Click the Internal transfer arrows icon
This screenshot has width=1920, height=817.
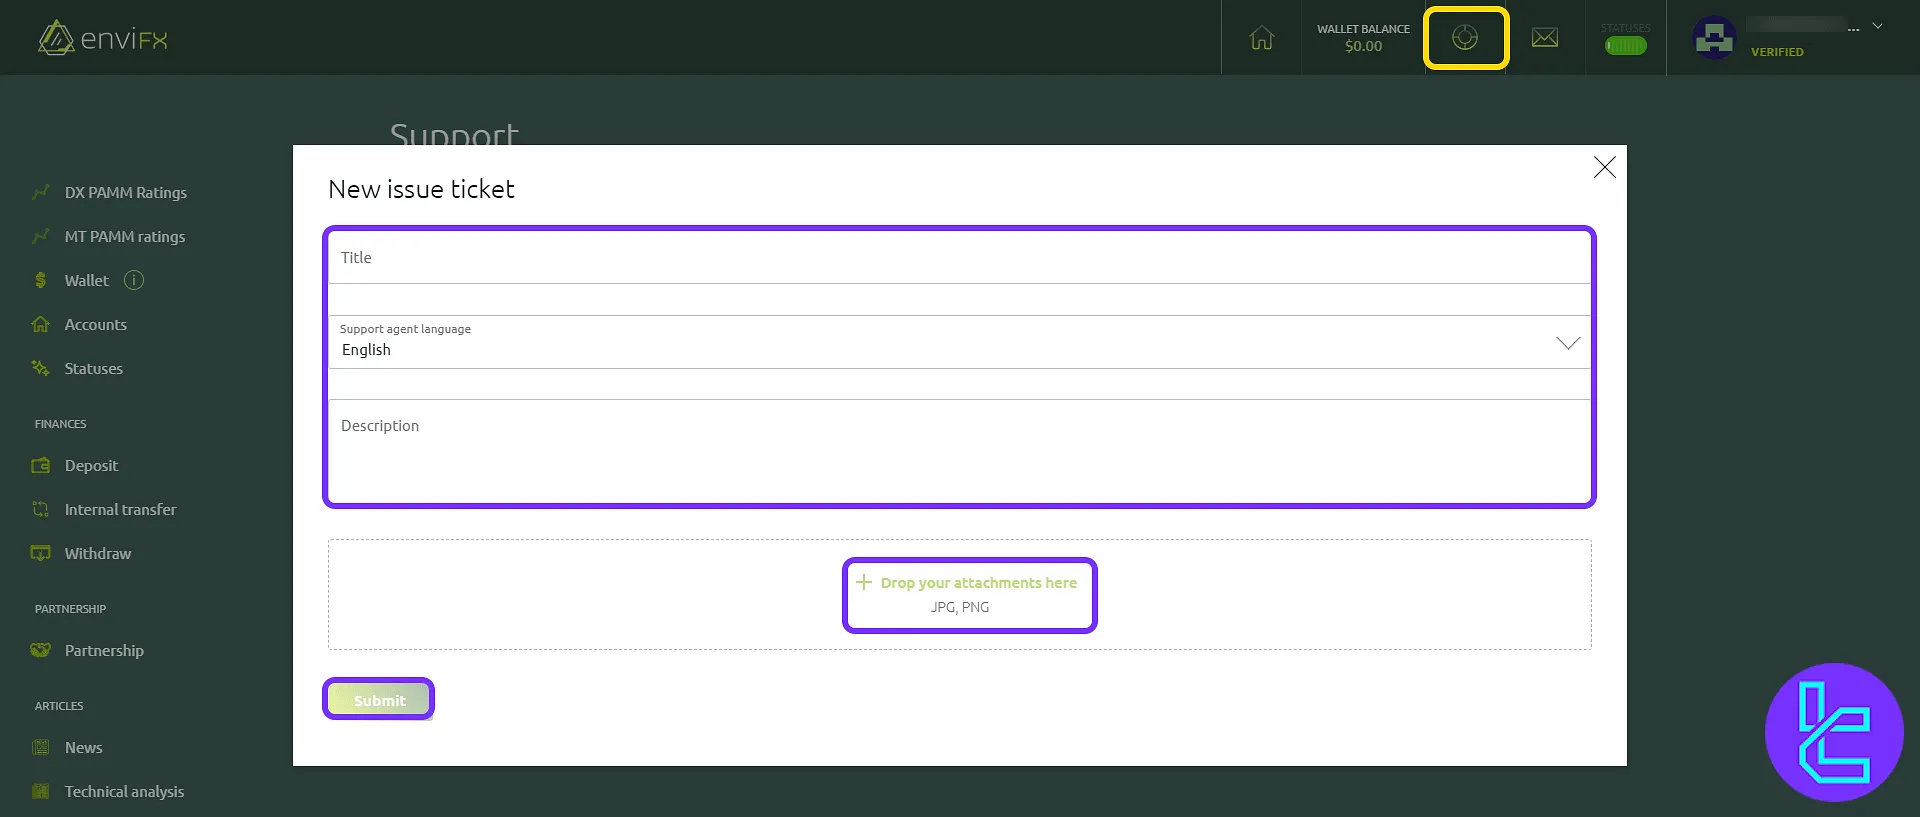(x=40, y=509)
